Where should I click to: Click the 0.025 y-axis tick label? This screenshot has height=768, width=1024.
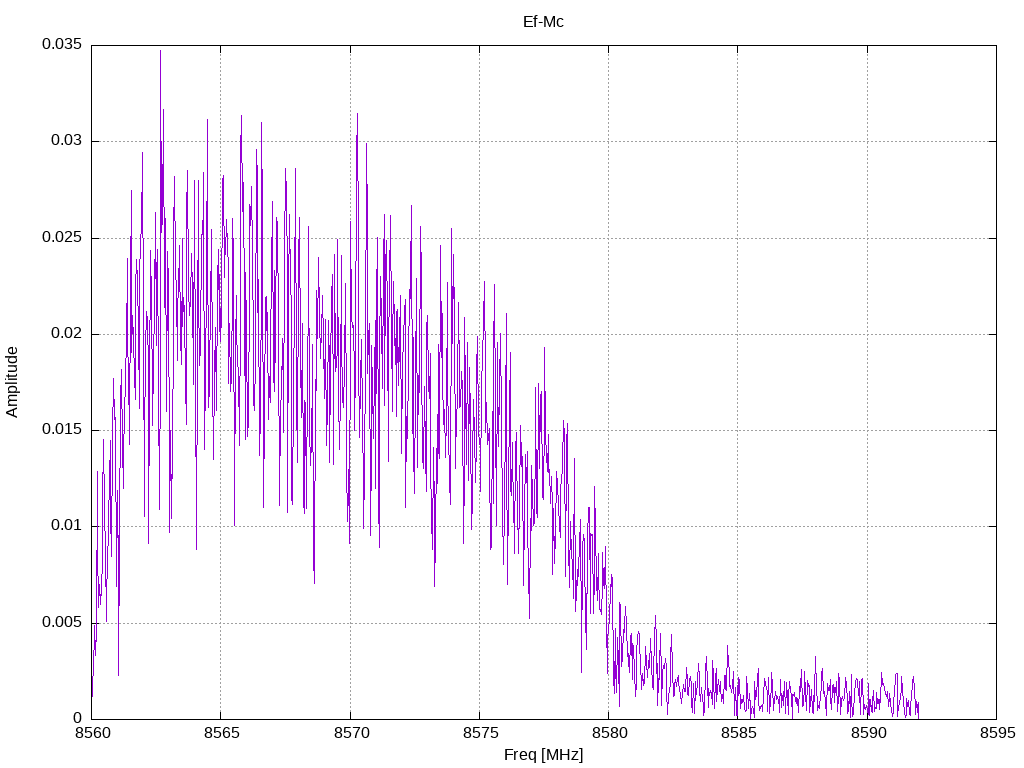click(62, 237)
